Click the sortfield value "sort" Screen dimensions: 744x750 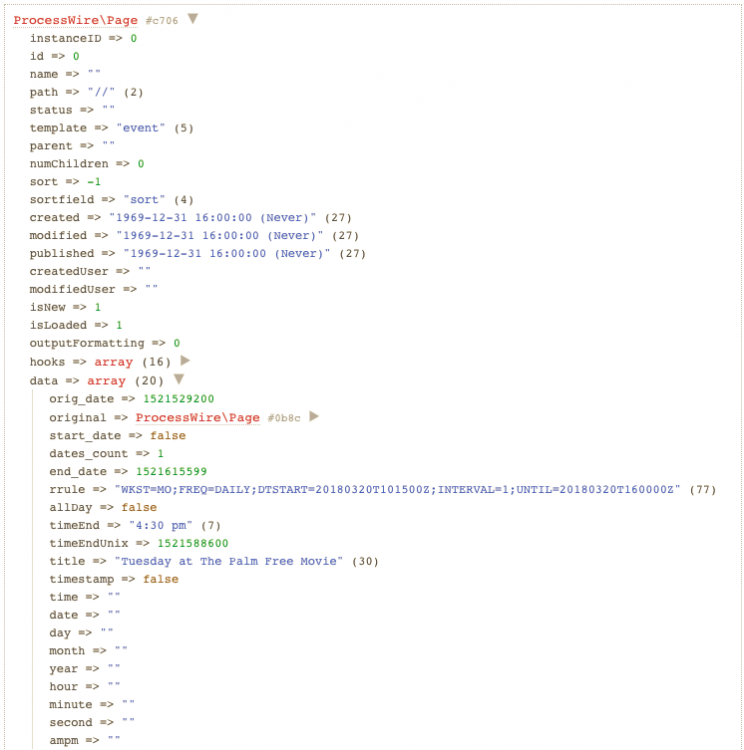[149, 200]
